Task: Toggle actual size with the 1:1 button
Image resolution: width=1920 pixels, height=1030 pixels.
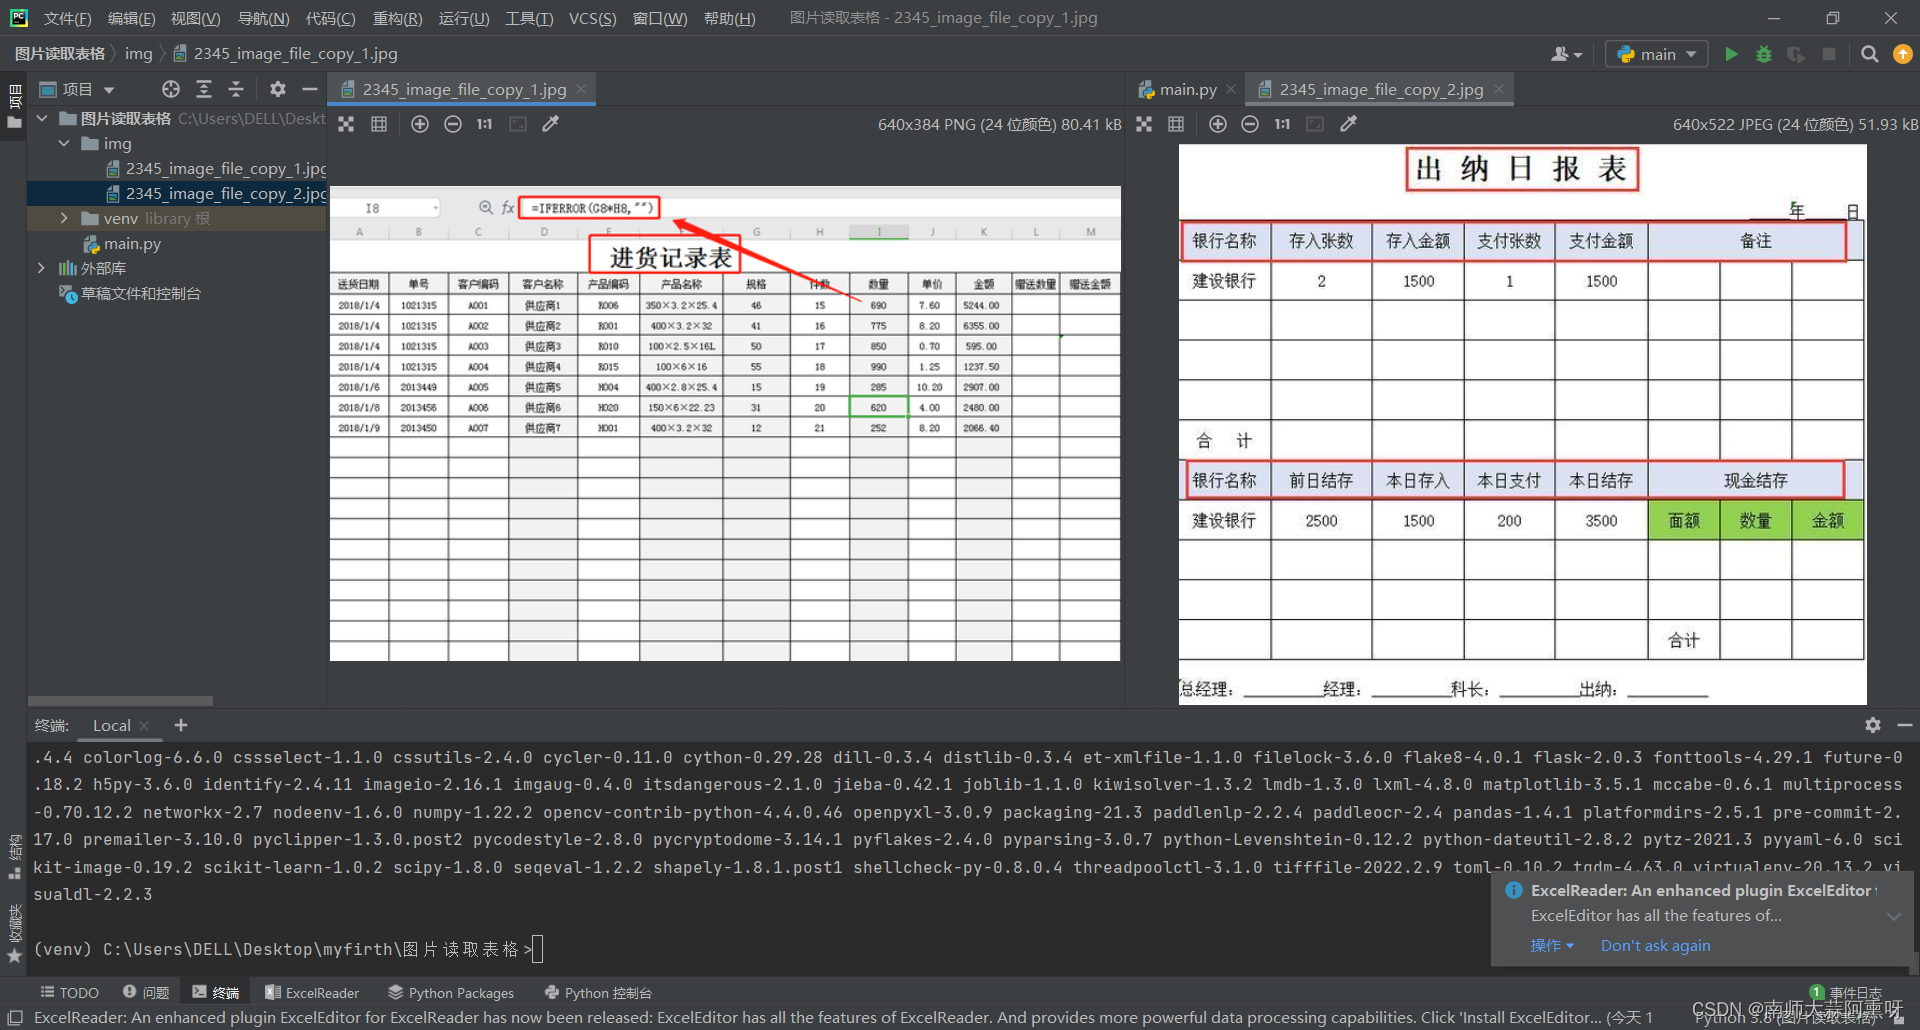Action: 484,123
